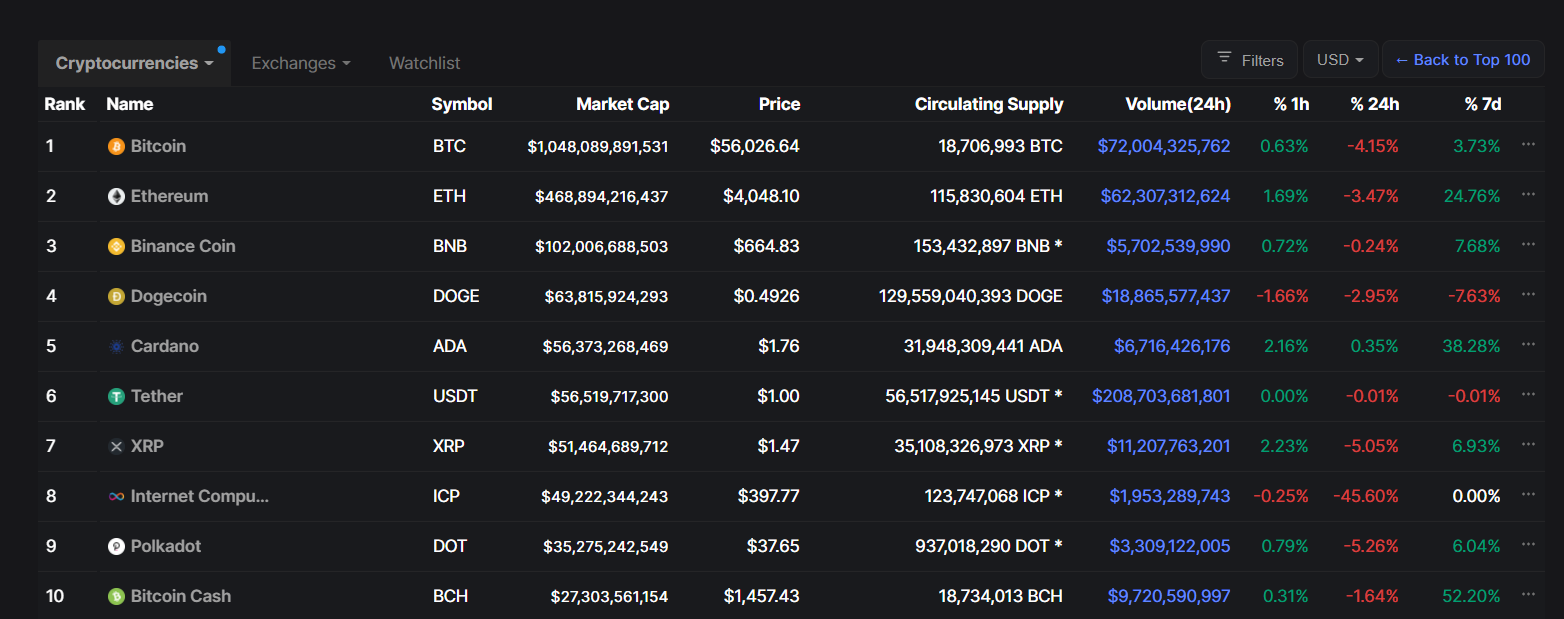Sort by the Name column header

tap(130, 104)
